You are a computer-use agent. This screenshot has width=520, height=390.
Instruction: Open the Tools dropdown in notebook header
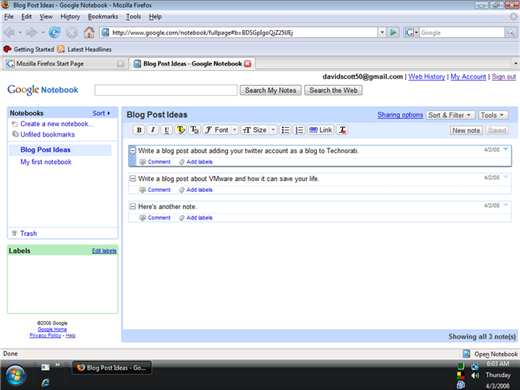pos(493,115)
